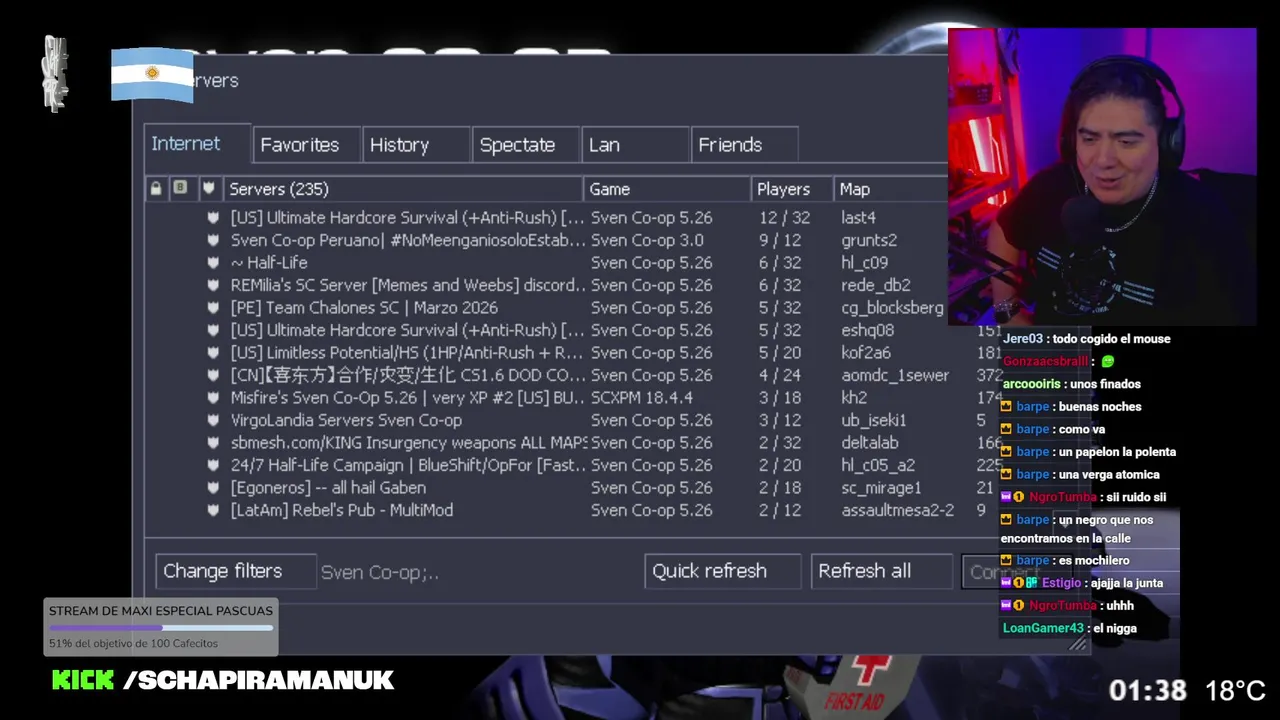Click the chat panel resize grip icon
Viewport: 1280px width, 720px height.
1077,644
